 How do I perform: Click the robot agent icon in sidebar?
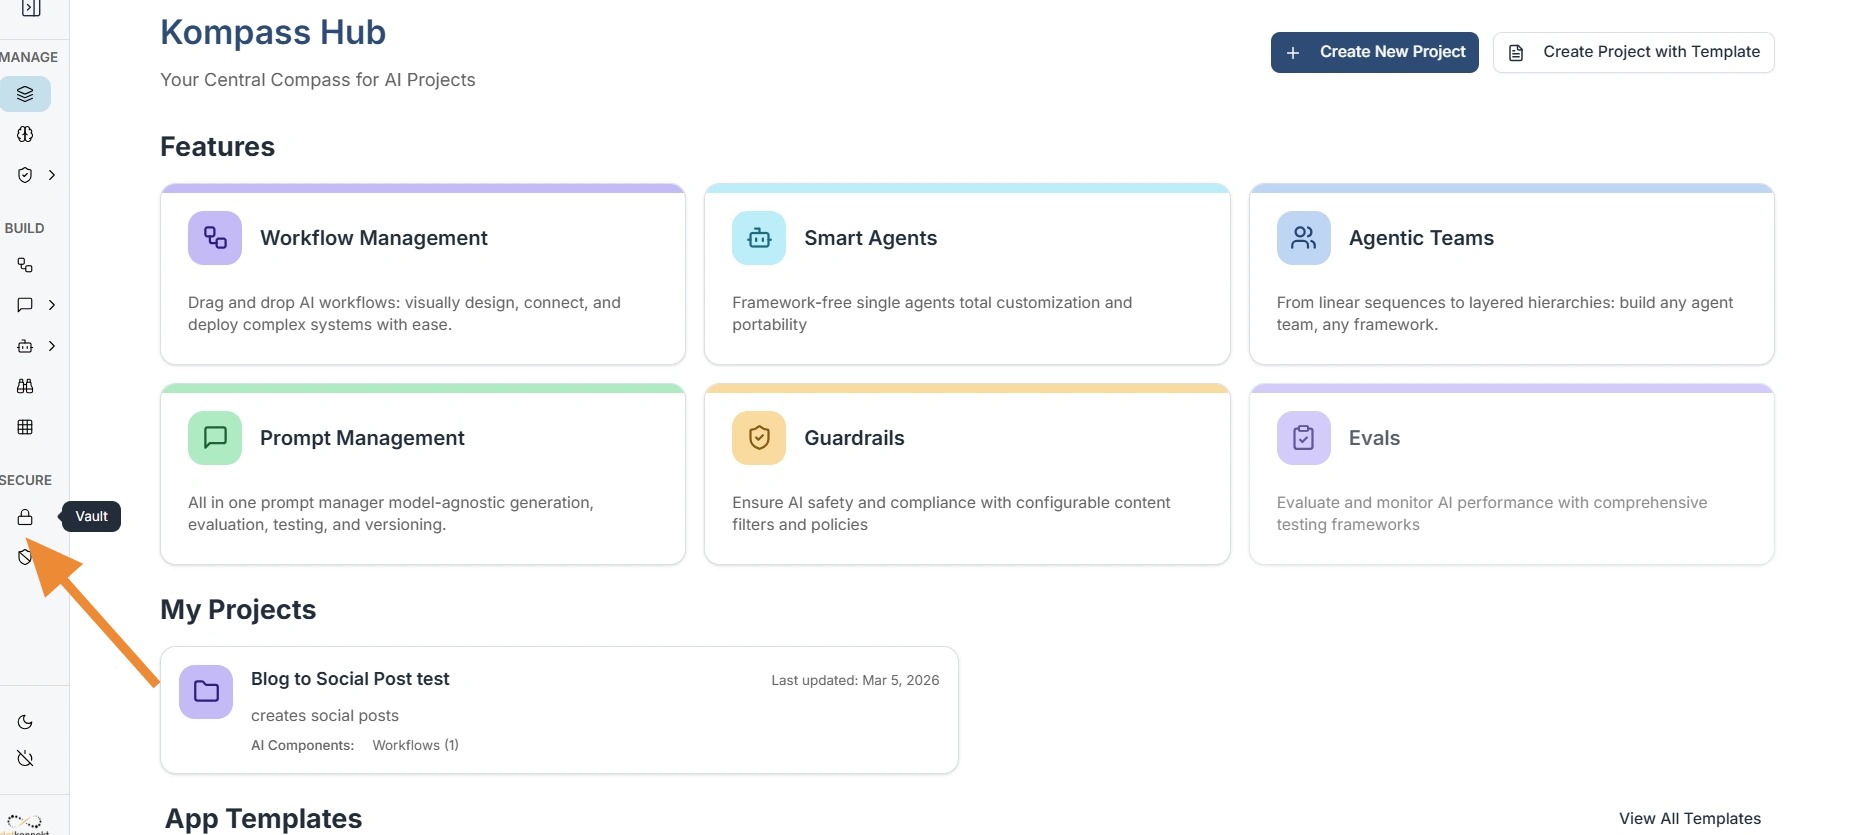[25, 346]
